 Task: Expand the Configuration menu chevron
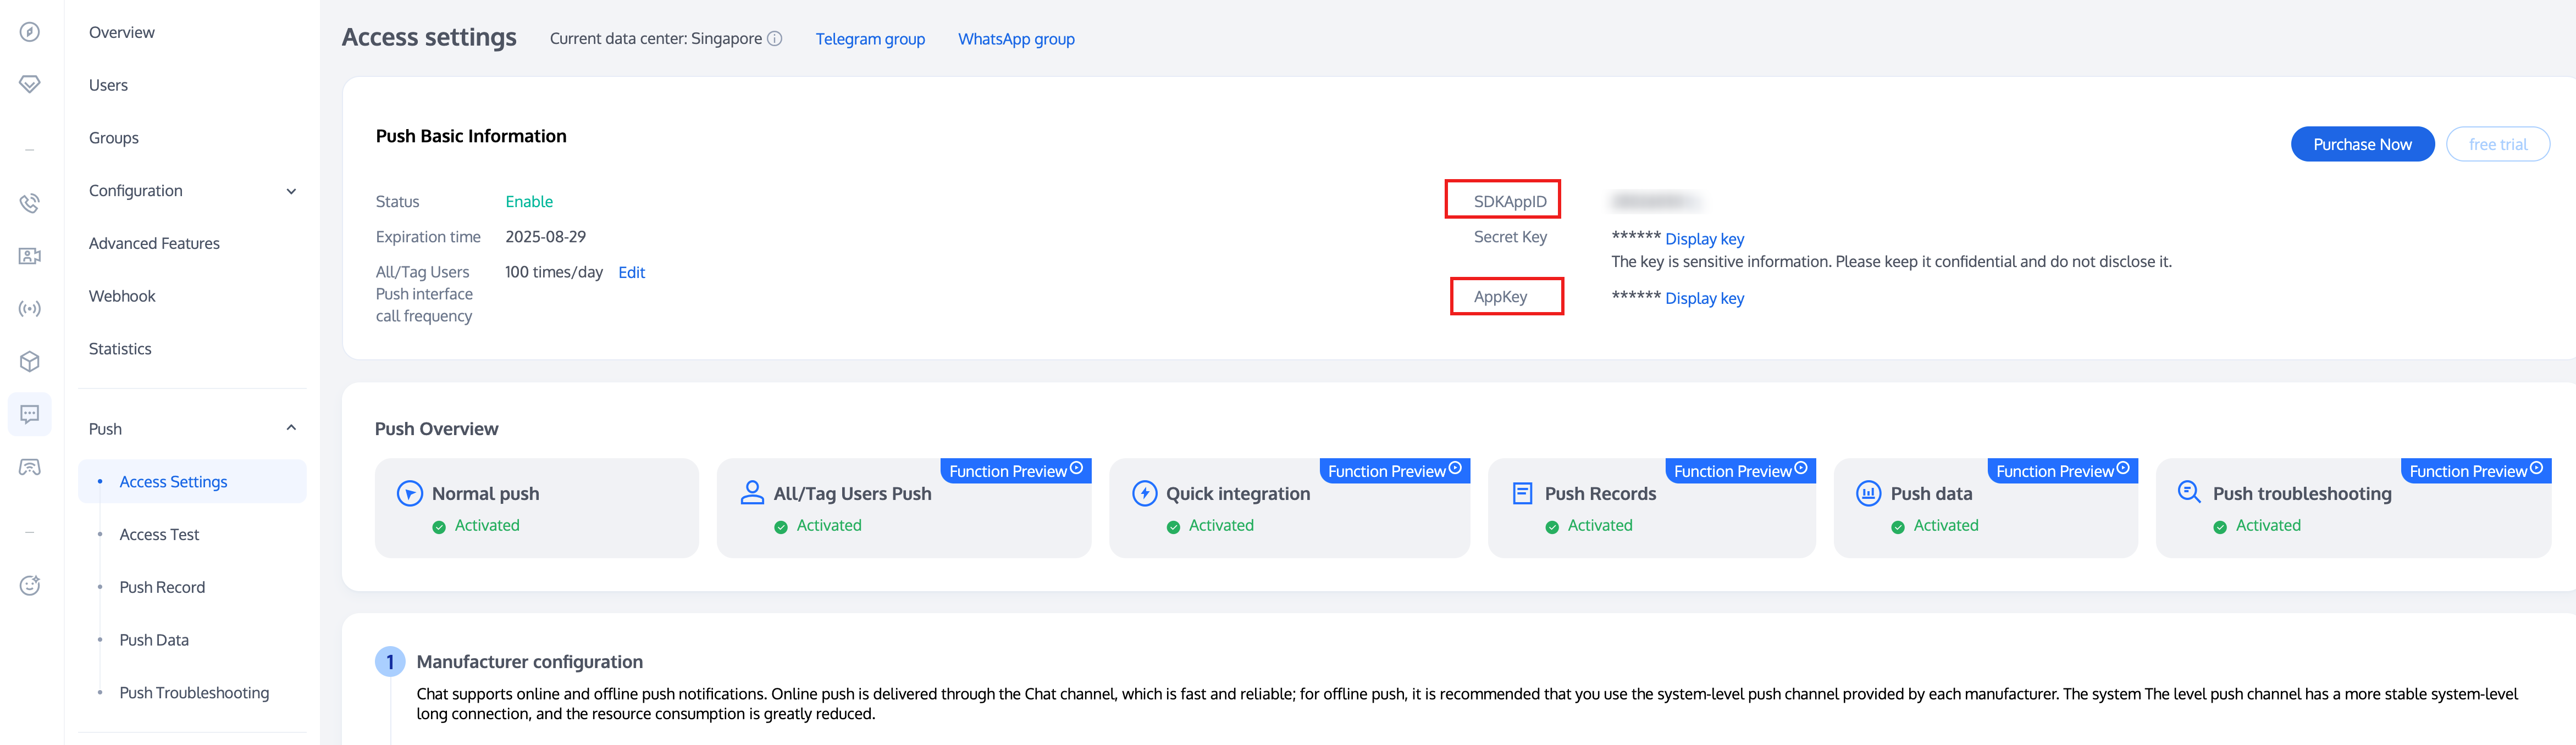click(291, 191)
